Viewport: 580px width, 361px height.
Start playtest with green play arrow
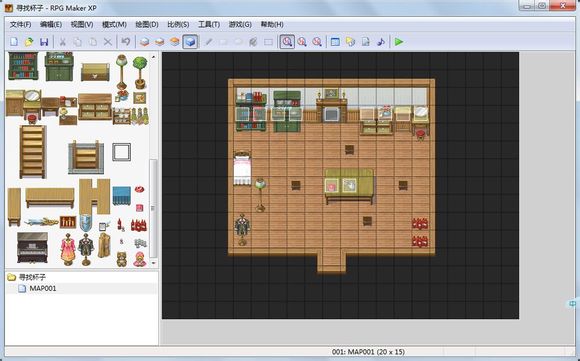coord(399,42)
